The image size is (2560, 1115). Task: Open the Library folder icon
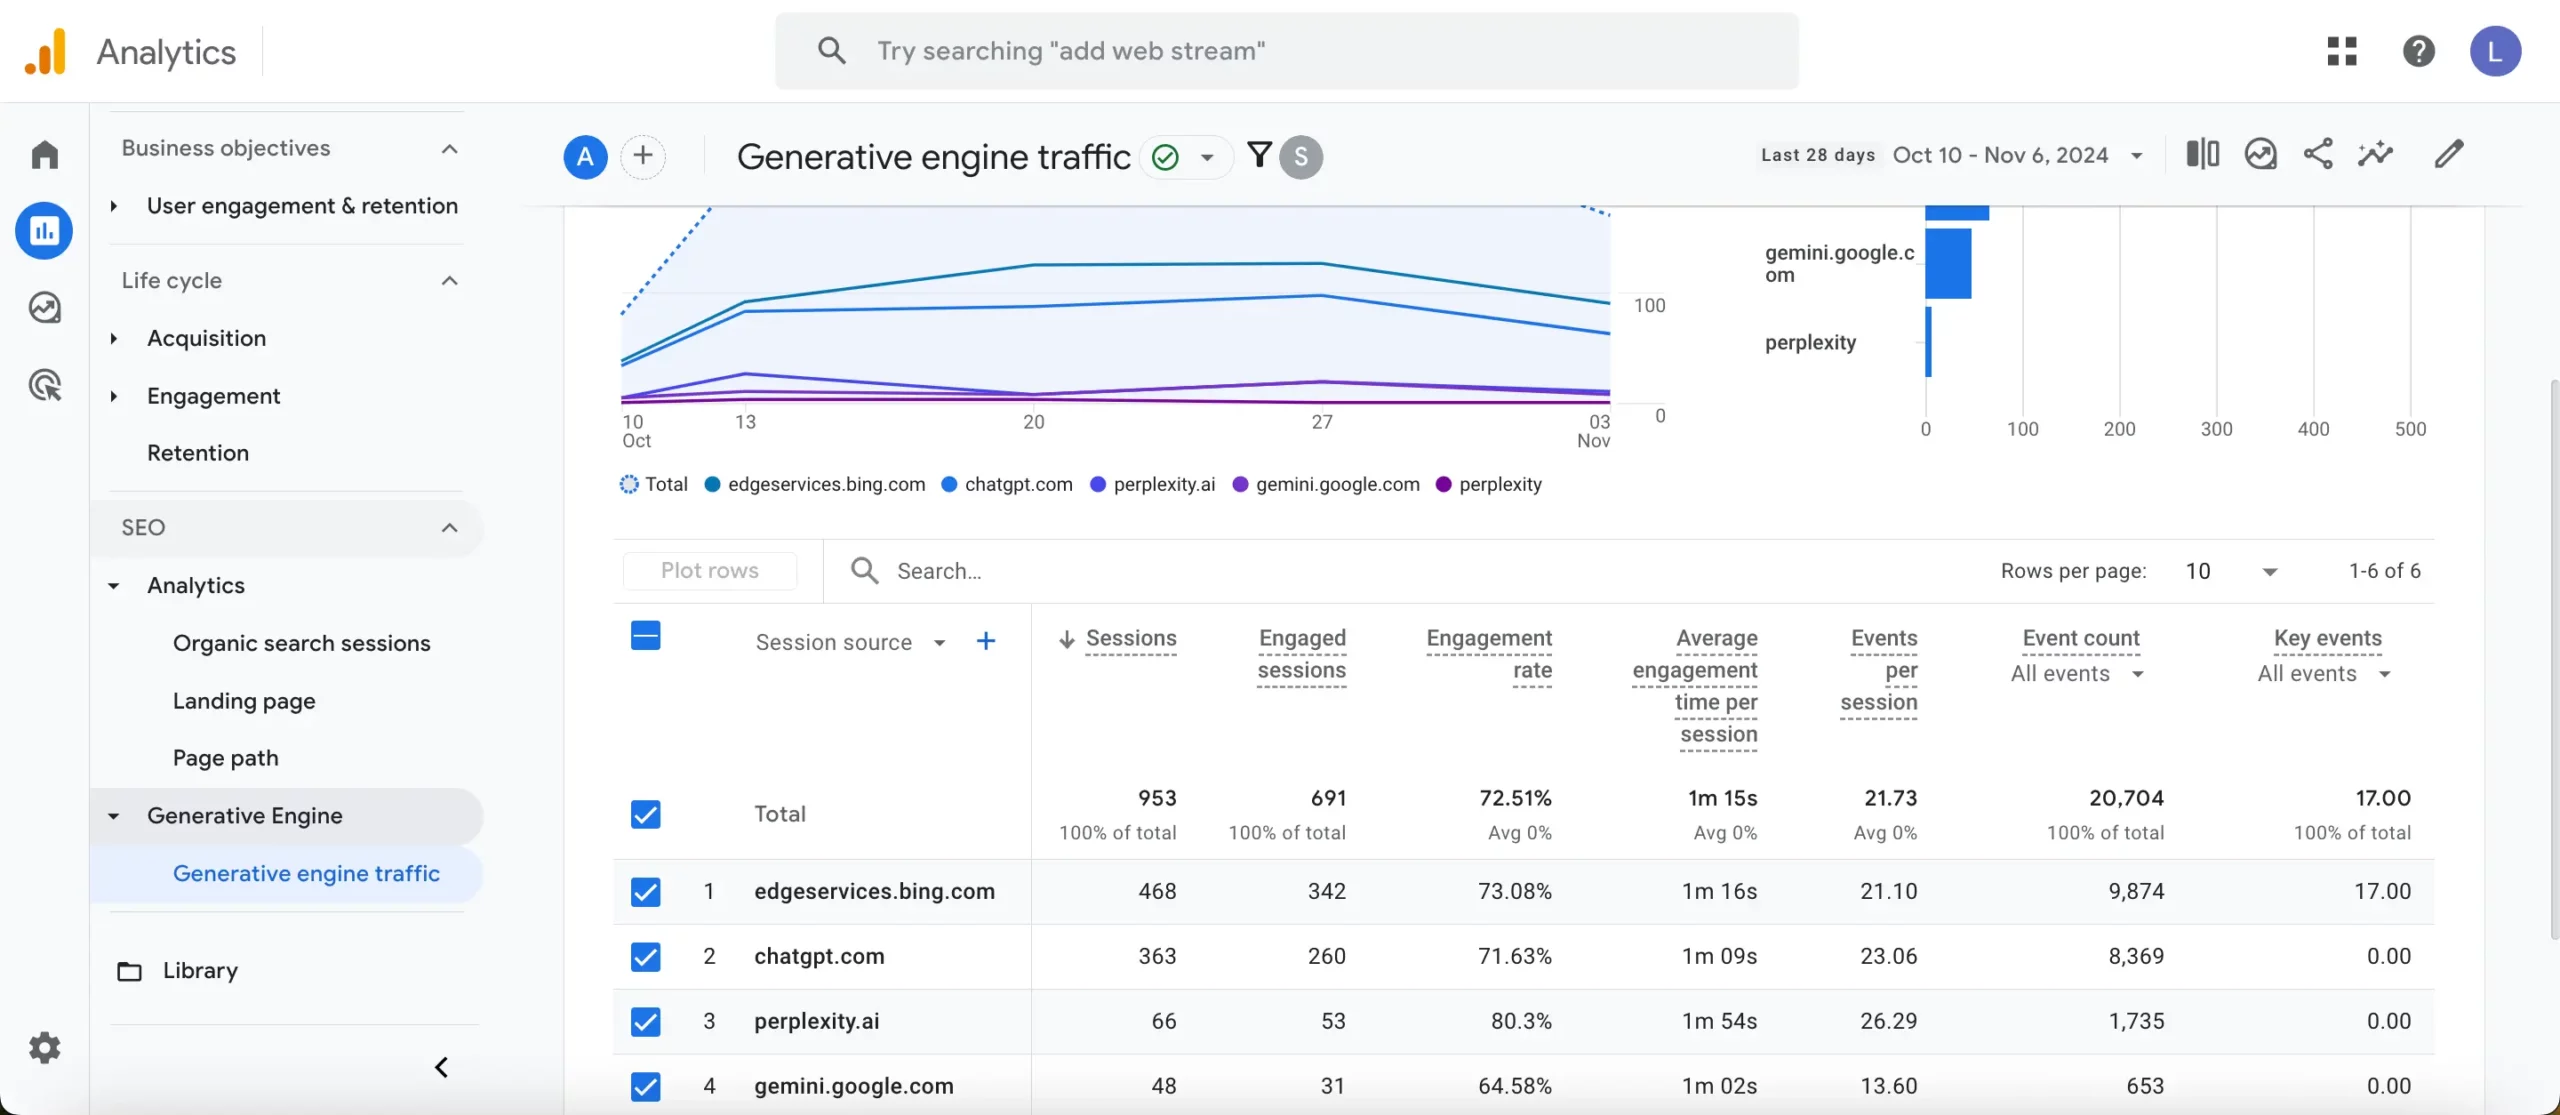tap(129, 971)
